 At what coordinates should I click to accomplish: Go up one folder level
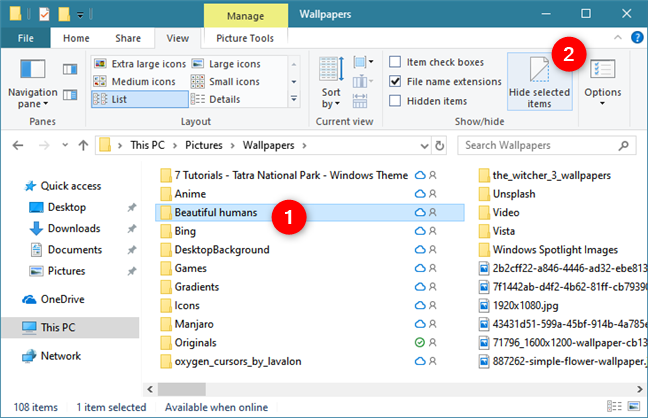point(83,145)
